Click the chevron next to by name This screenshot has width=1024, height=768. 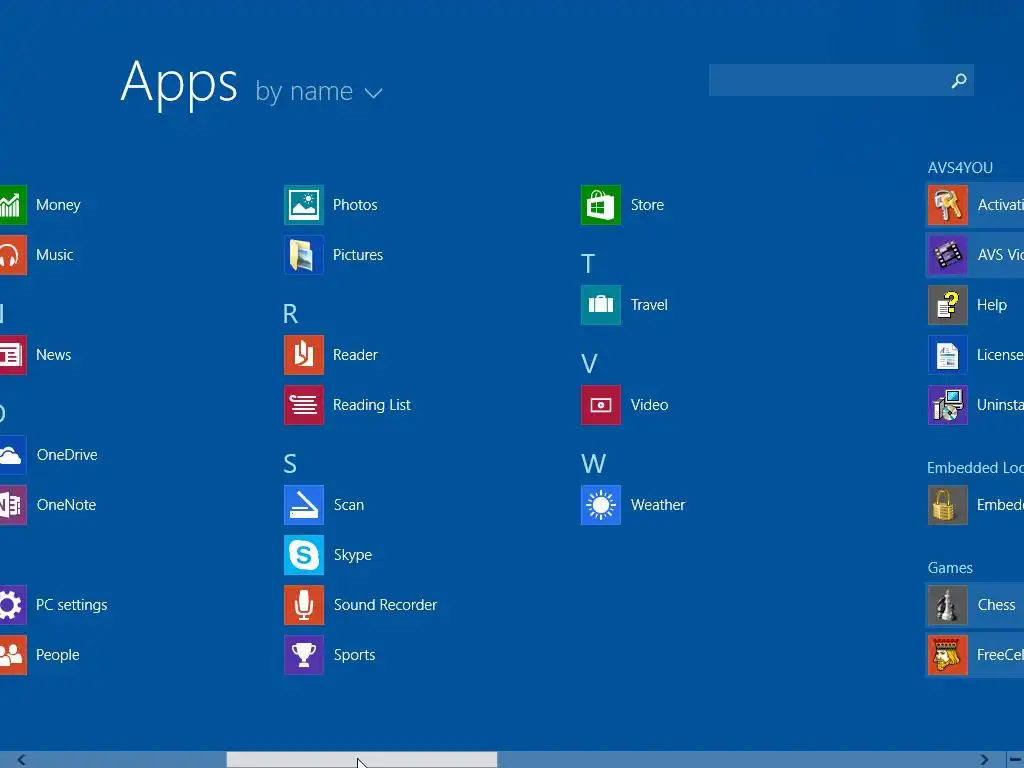(x=373, y=93)
